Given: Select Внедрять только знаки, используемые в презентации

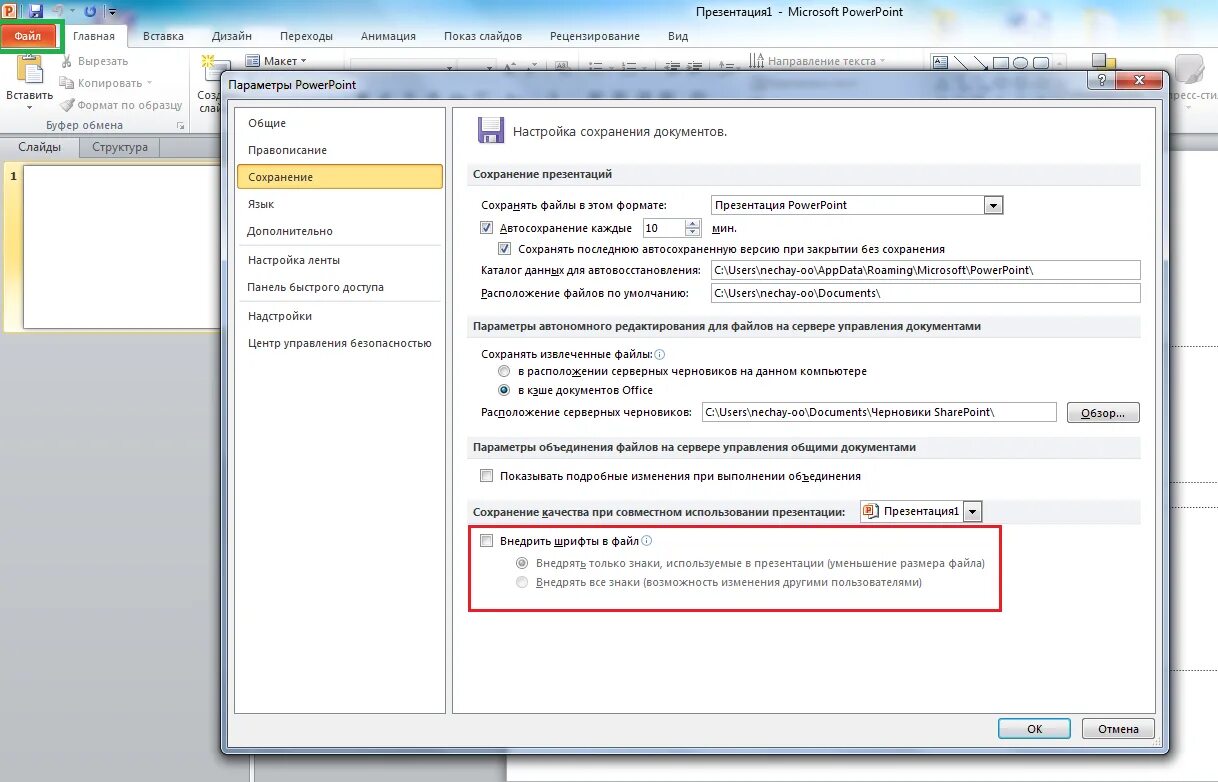Looking at the screenshot, I should click(522, 563).
